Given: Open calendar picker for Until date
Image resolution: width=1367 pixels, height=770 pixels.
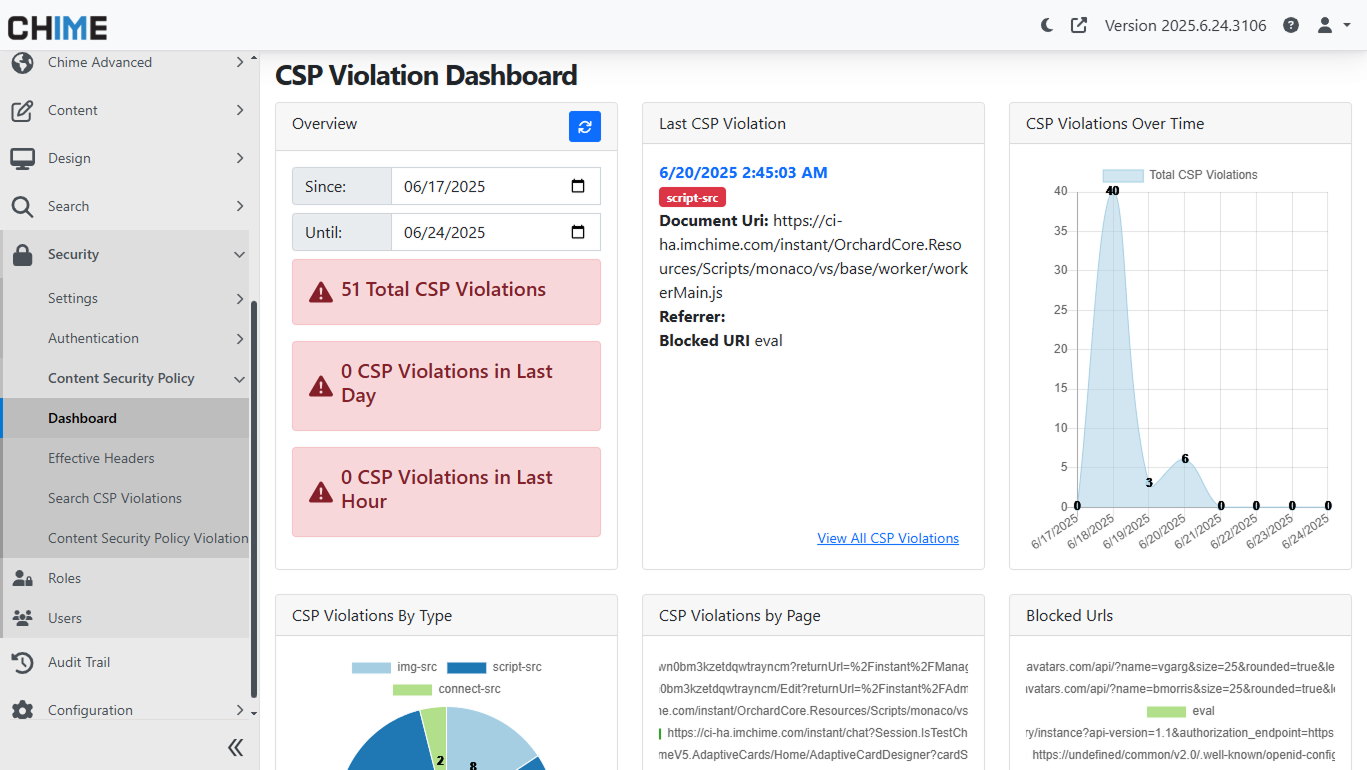Looking at the screenshot, I should [578, 232].
